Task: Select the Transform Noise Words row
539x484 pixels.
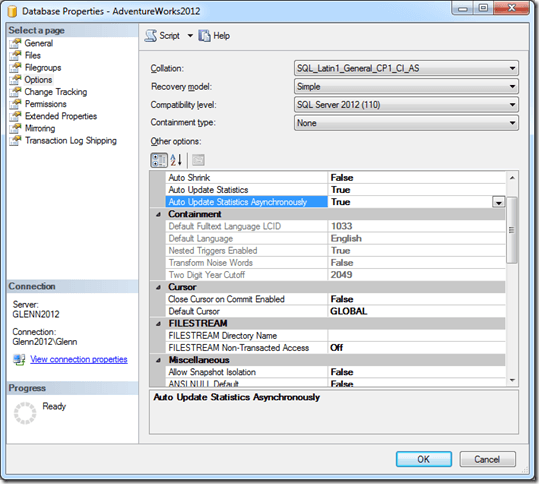Action: coord(335,263)
